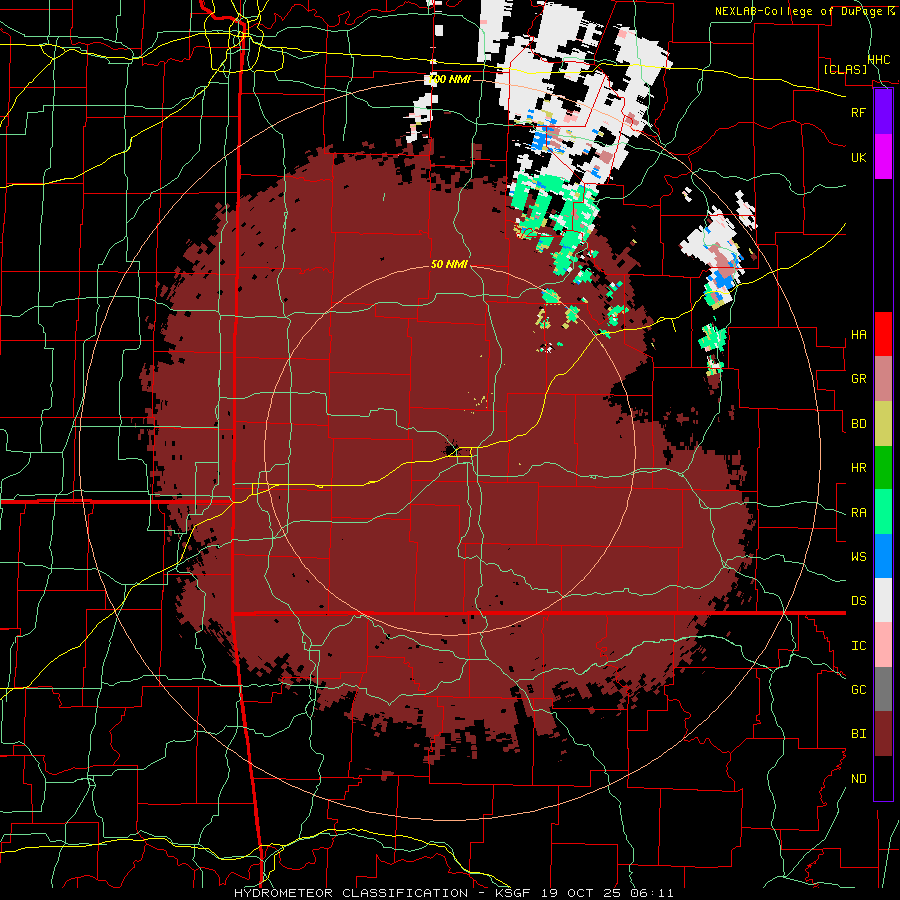
Task: Click the GR legend label
Action: pos(858,379)
